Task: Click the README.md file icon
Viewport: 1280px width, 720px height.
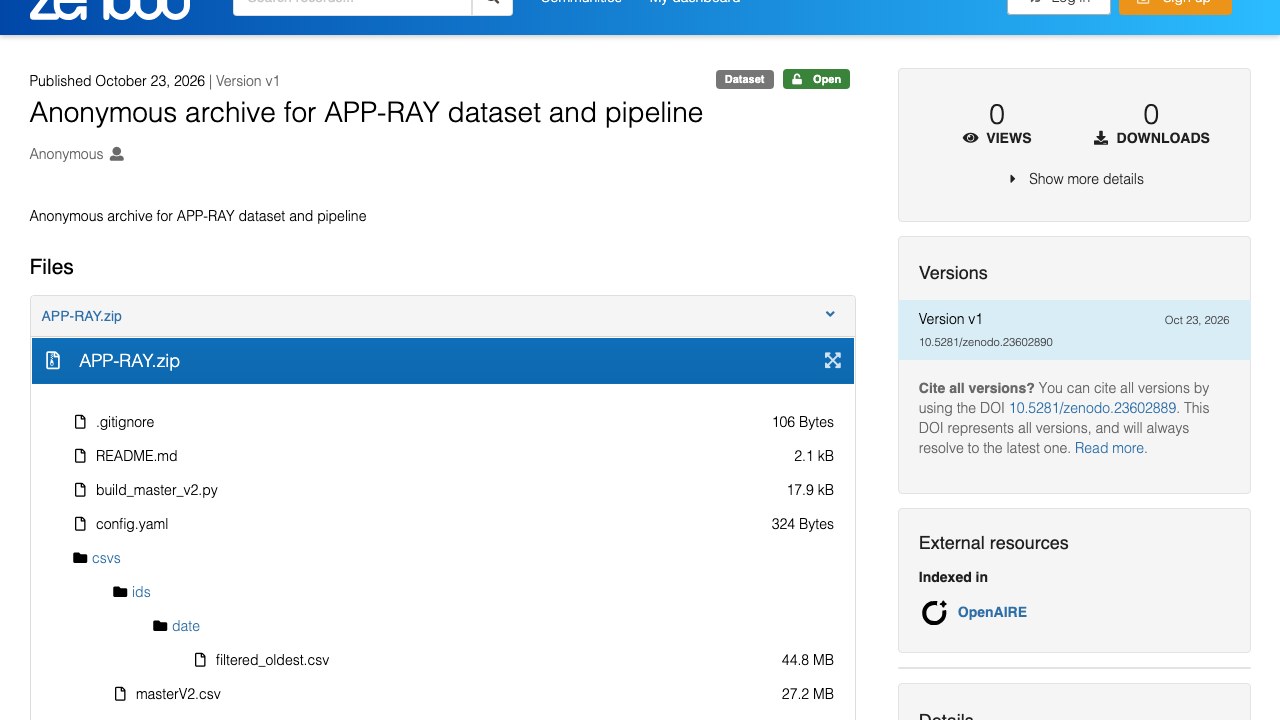Action: (x=80, y=456)
